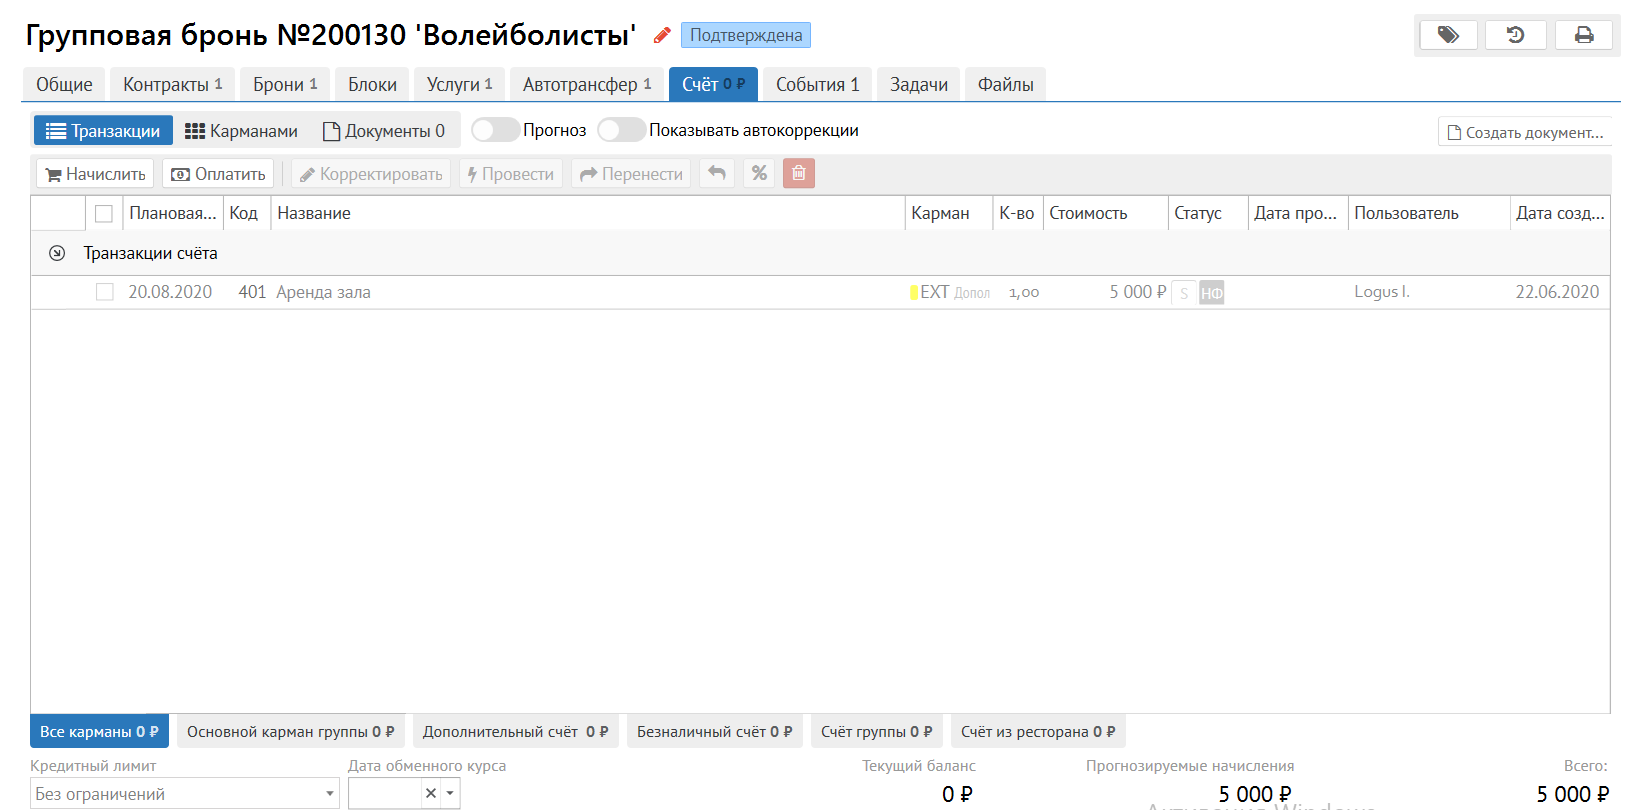Image resolution: width=1628 pixels, height=810 pixels.
Task: Click the printer icon button
Action: pyautogui.click(x=1584, y=35)
